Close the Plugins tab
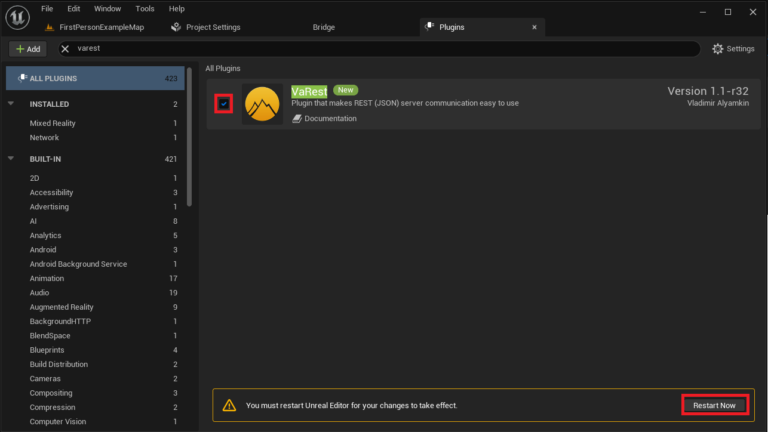Screen dimensions: 768x432 coord(534,27)
